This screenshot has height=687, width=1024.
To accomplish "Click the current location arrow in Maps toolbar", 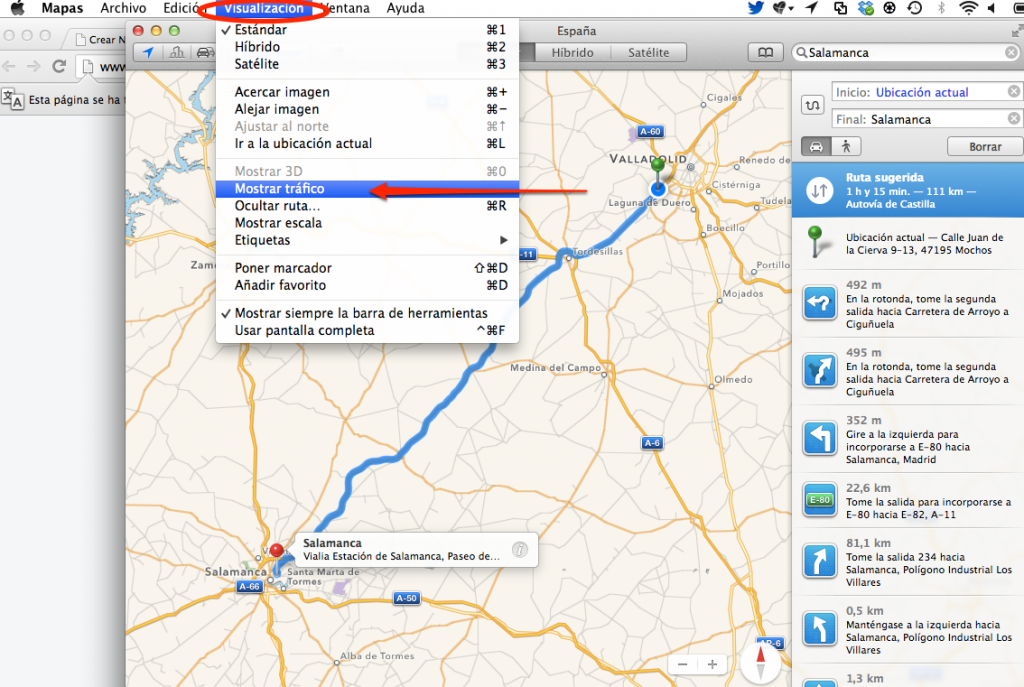I will click(148, 52).
